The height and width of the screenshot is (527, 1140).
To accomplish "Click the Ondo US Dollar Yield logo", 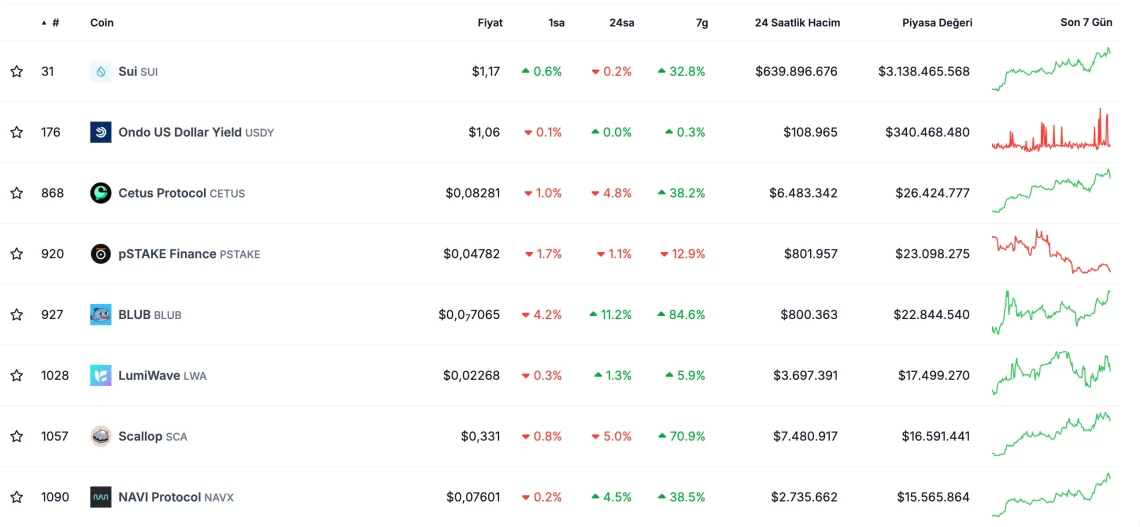I will (x=100, y=132).
